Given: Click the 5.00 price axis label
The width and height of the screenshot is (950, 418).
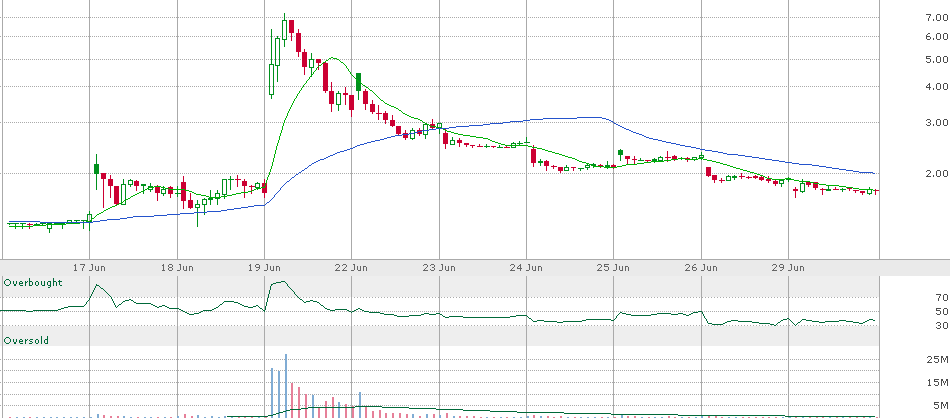Looking at the screenshot, I should 937,59.
